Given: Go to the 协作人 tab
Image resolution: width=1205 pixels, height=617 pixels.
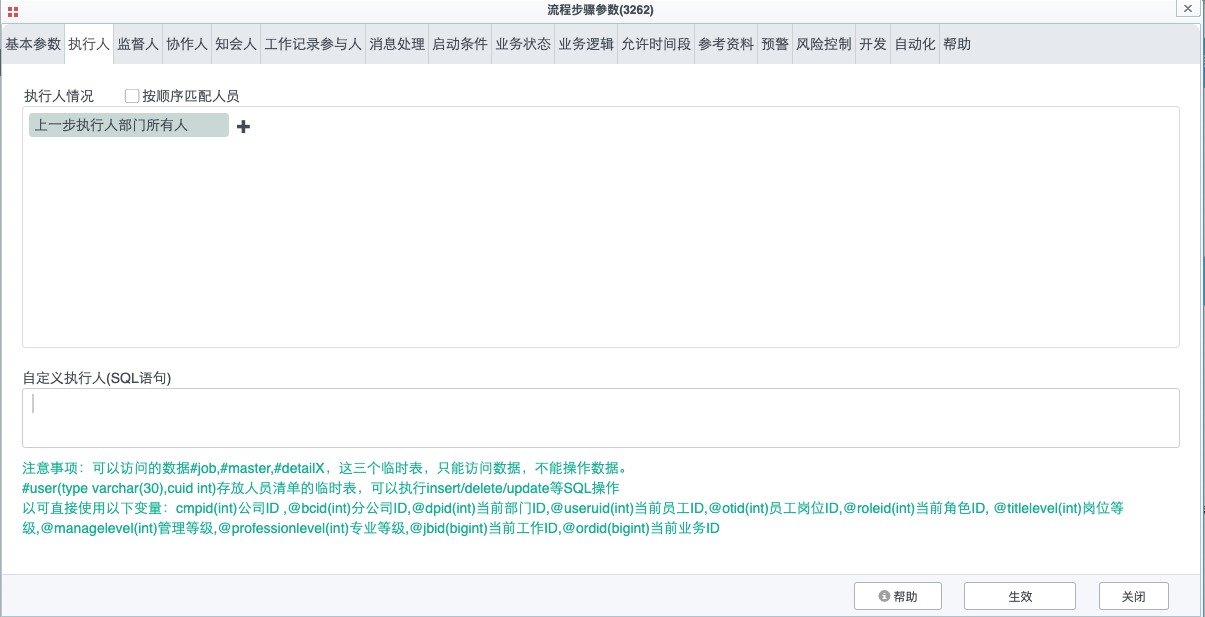Looking at the screenshot, I should click(186, 45).
